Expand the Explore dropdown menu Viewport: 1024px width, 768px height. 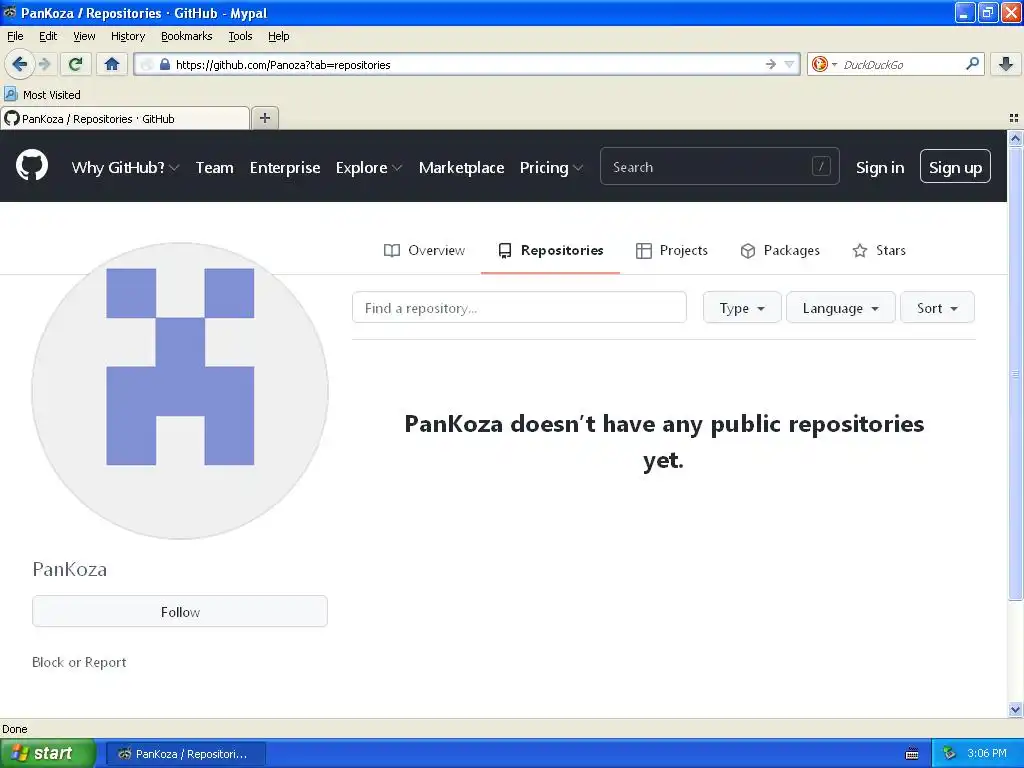[369, 168]
